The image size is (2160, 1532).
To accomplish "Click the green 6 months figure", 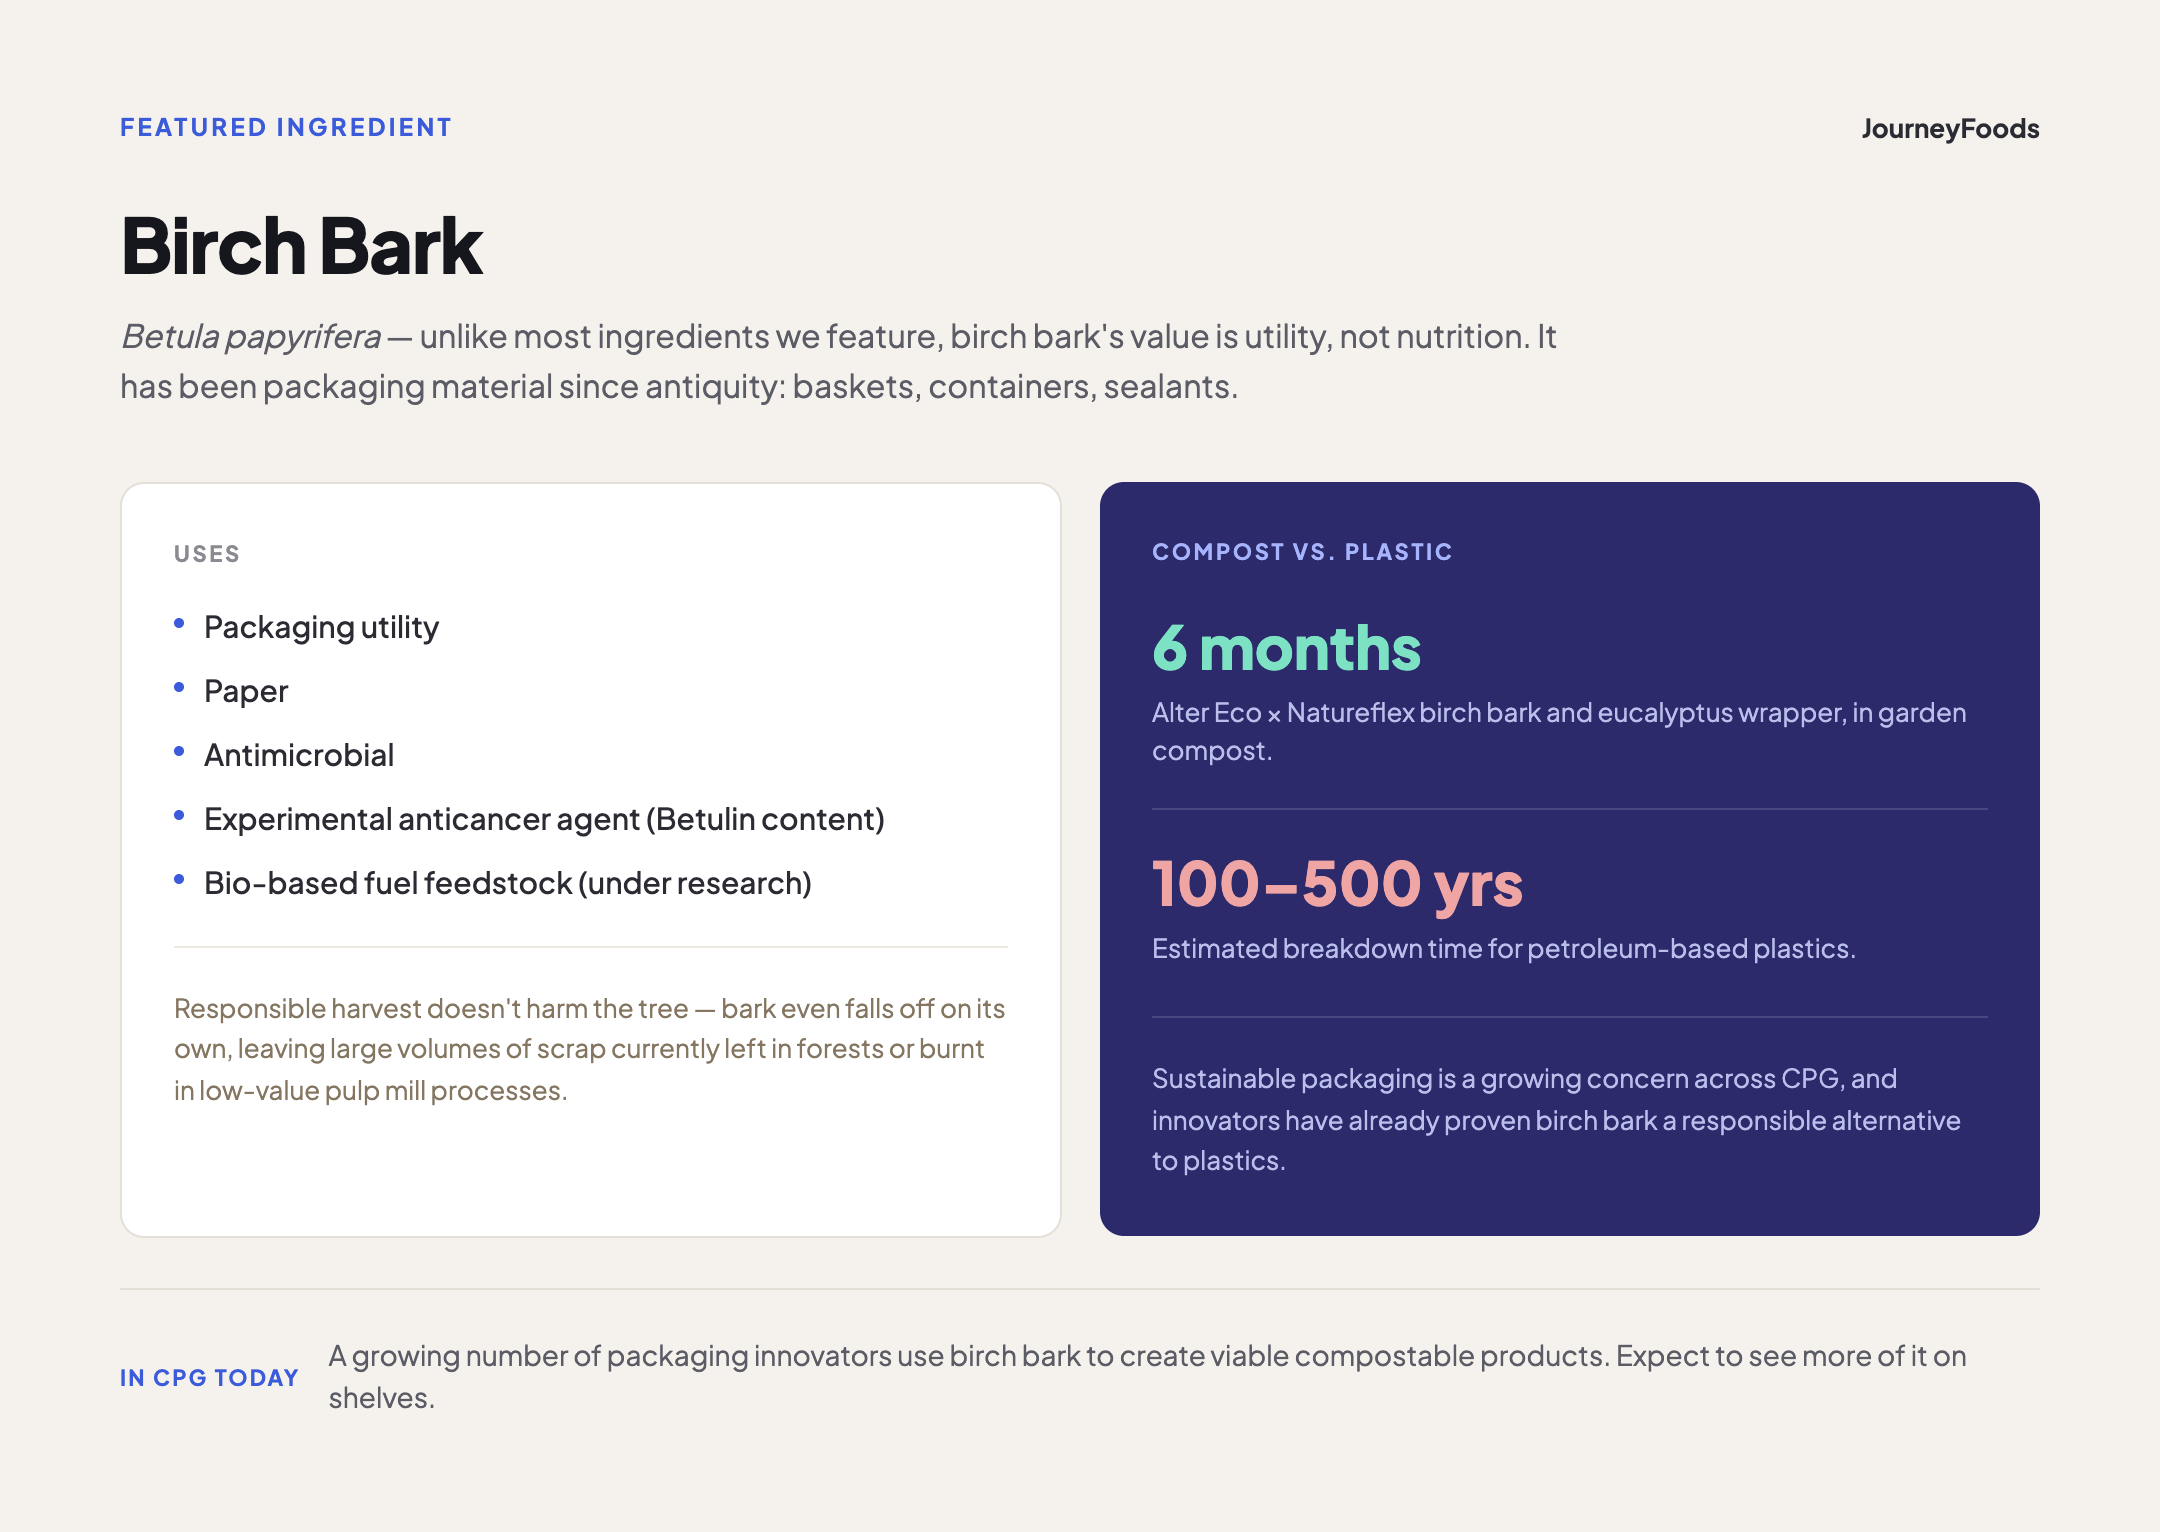I will point(1286,648).
